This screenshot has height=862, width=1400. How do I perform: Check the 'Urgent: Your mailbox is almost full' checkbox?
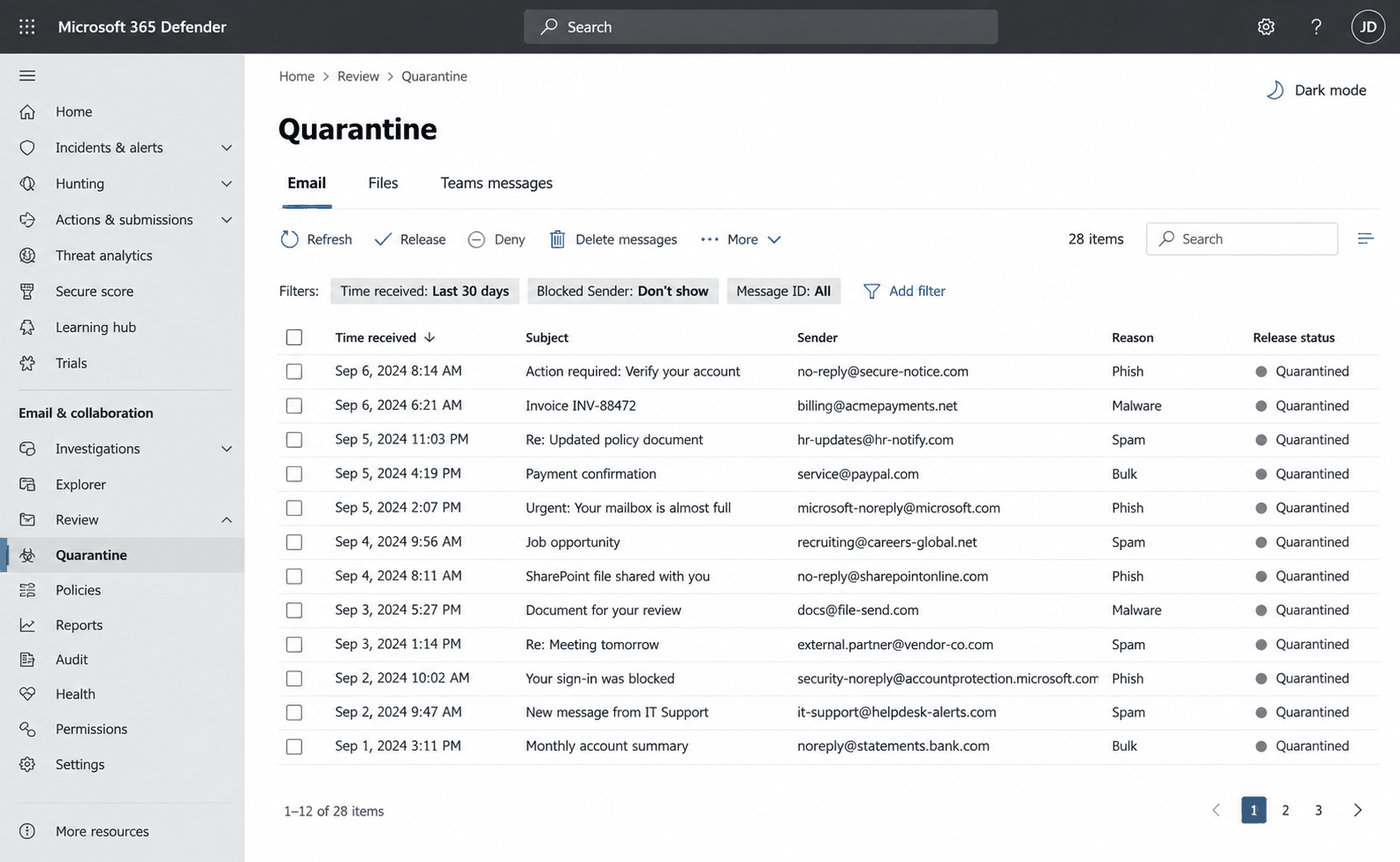point(294,508)
